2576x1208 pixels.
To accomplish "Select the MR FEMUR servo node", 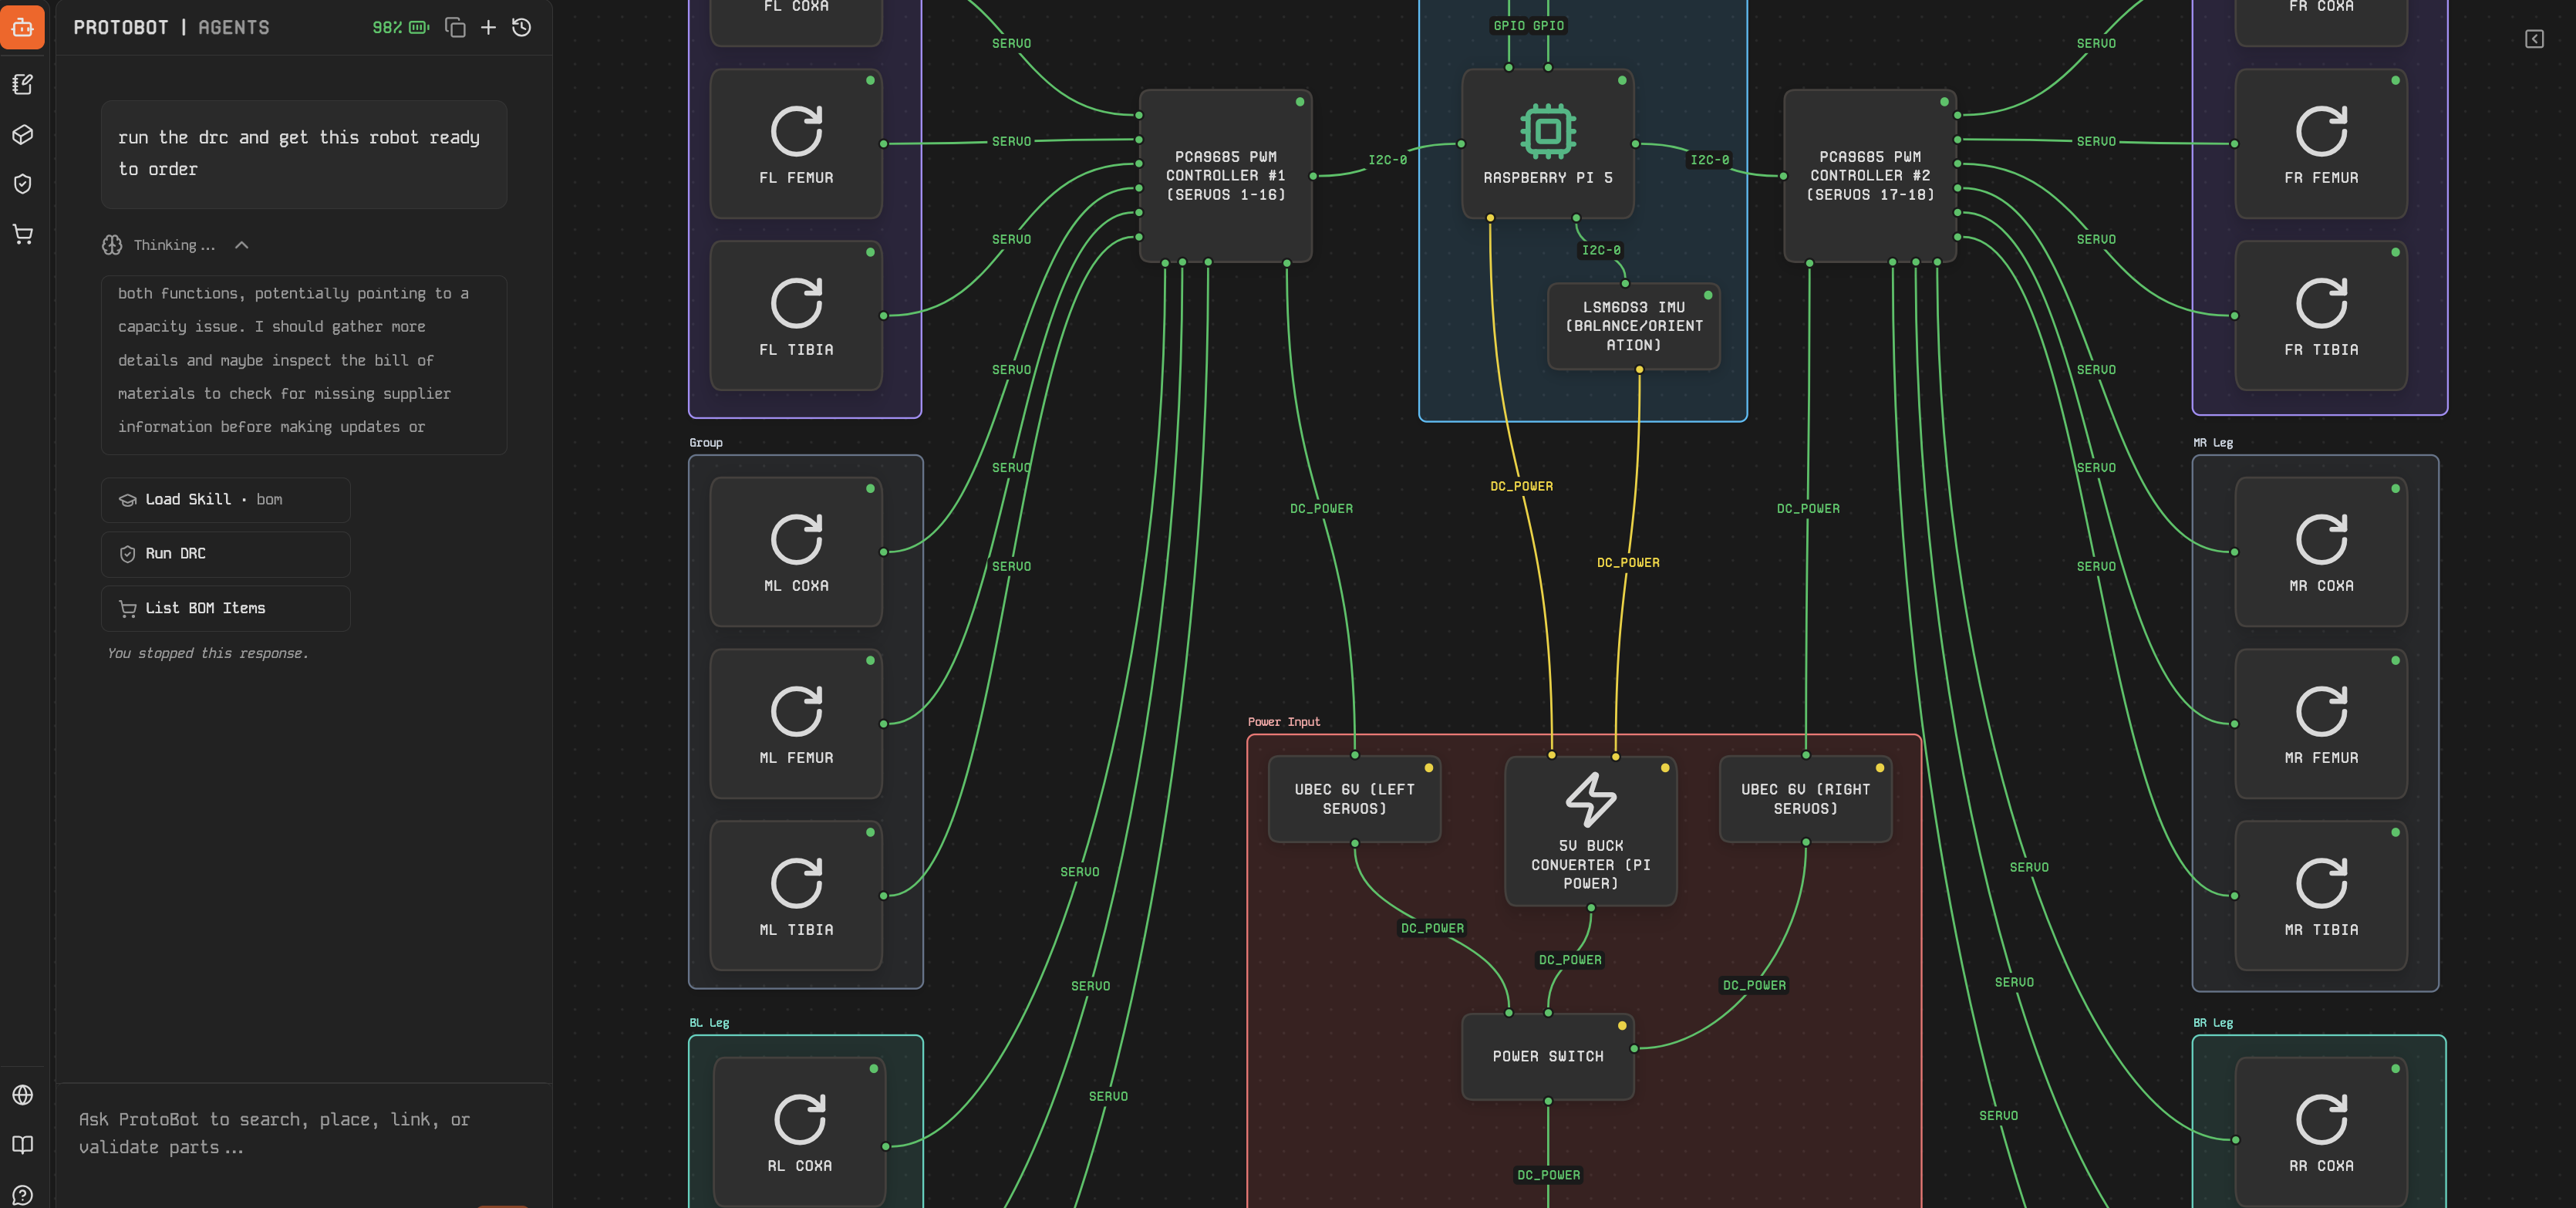I will [2321, 723].
